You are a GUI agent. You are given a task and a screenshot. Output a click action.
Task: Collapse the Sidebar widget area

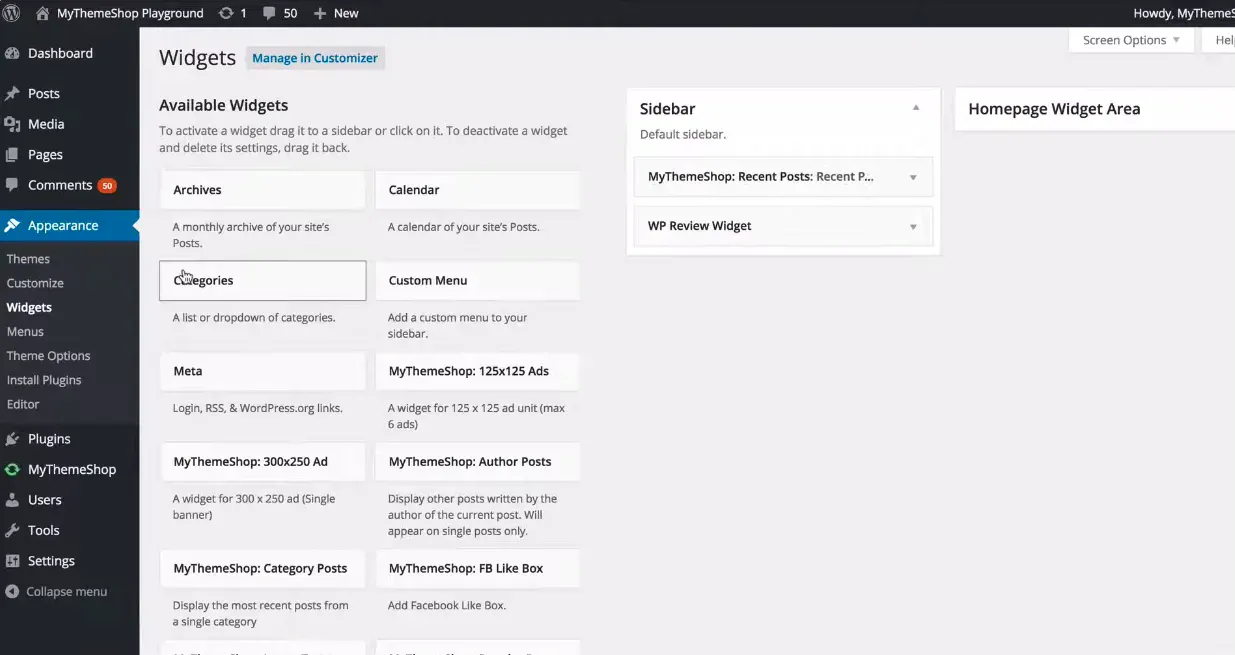[x=916, y=108]
